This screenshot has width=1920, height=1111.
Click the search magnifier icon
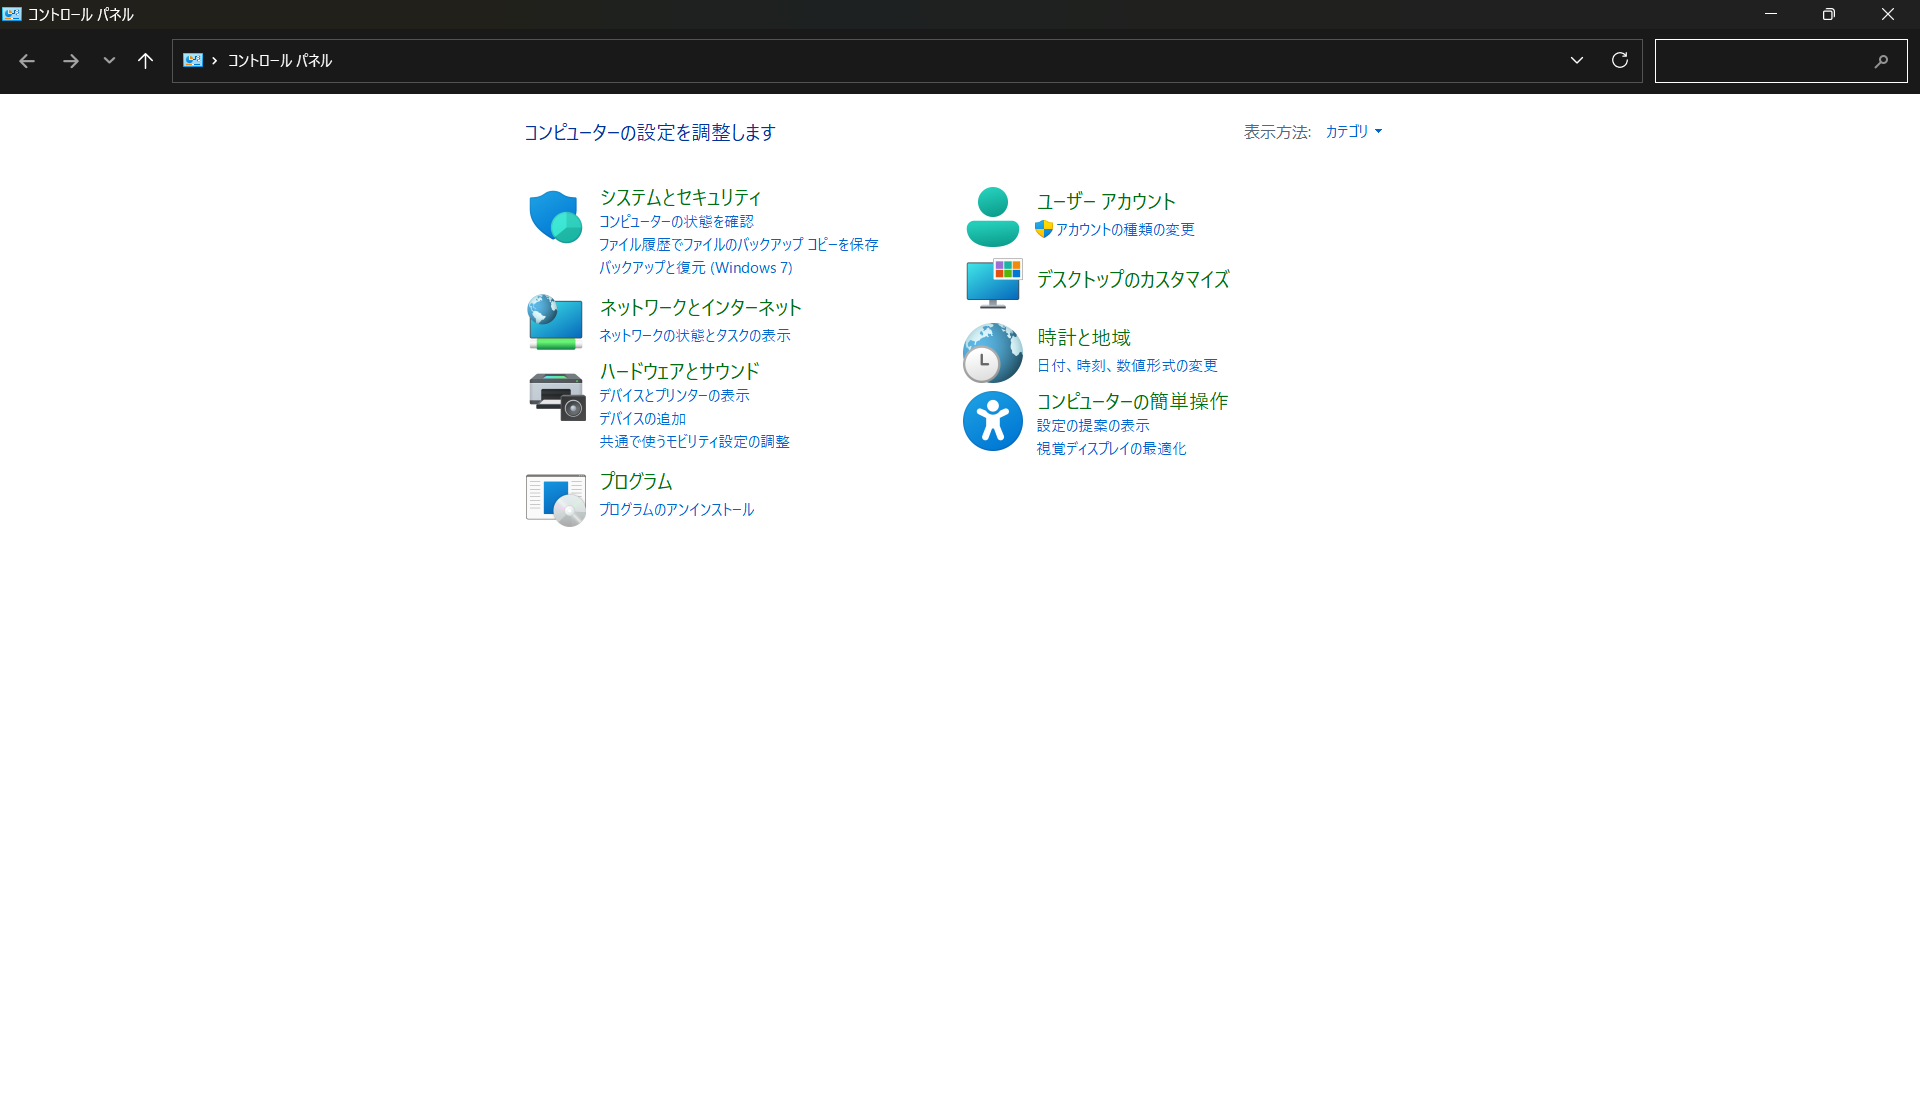pos(1881,61)
